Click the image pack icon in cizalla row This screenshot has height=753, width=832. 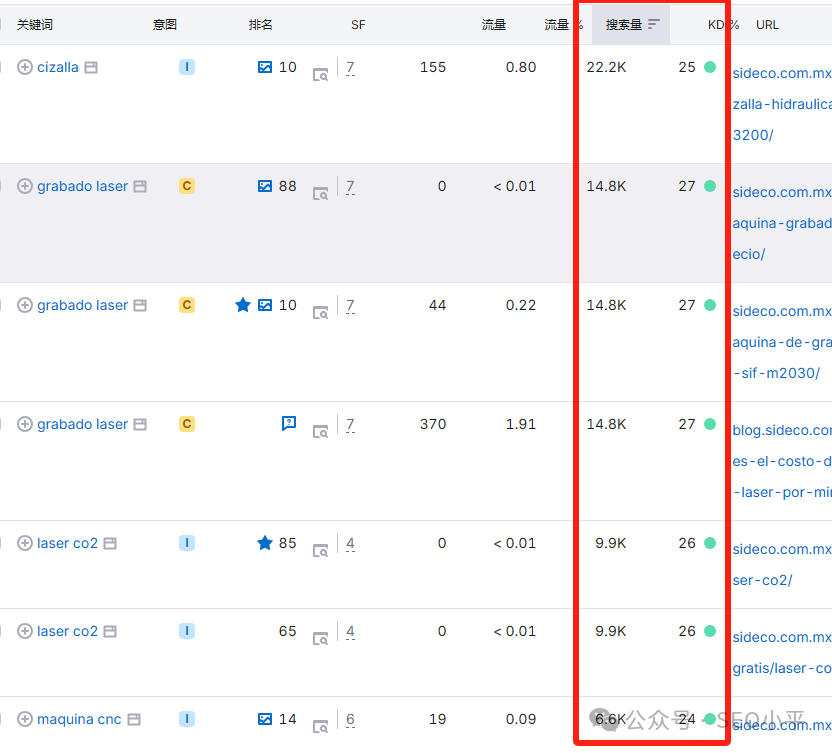(265, 67)
